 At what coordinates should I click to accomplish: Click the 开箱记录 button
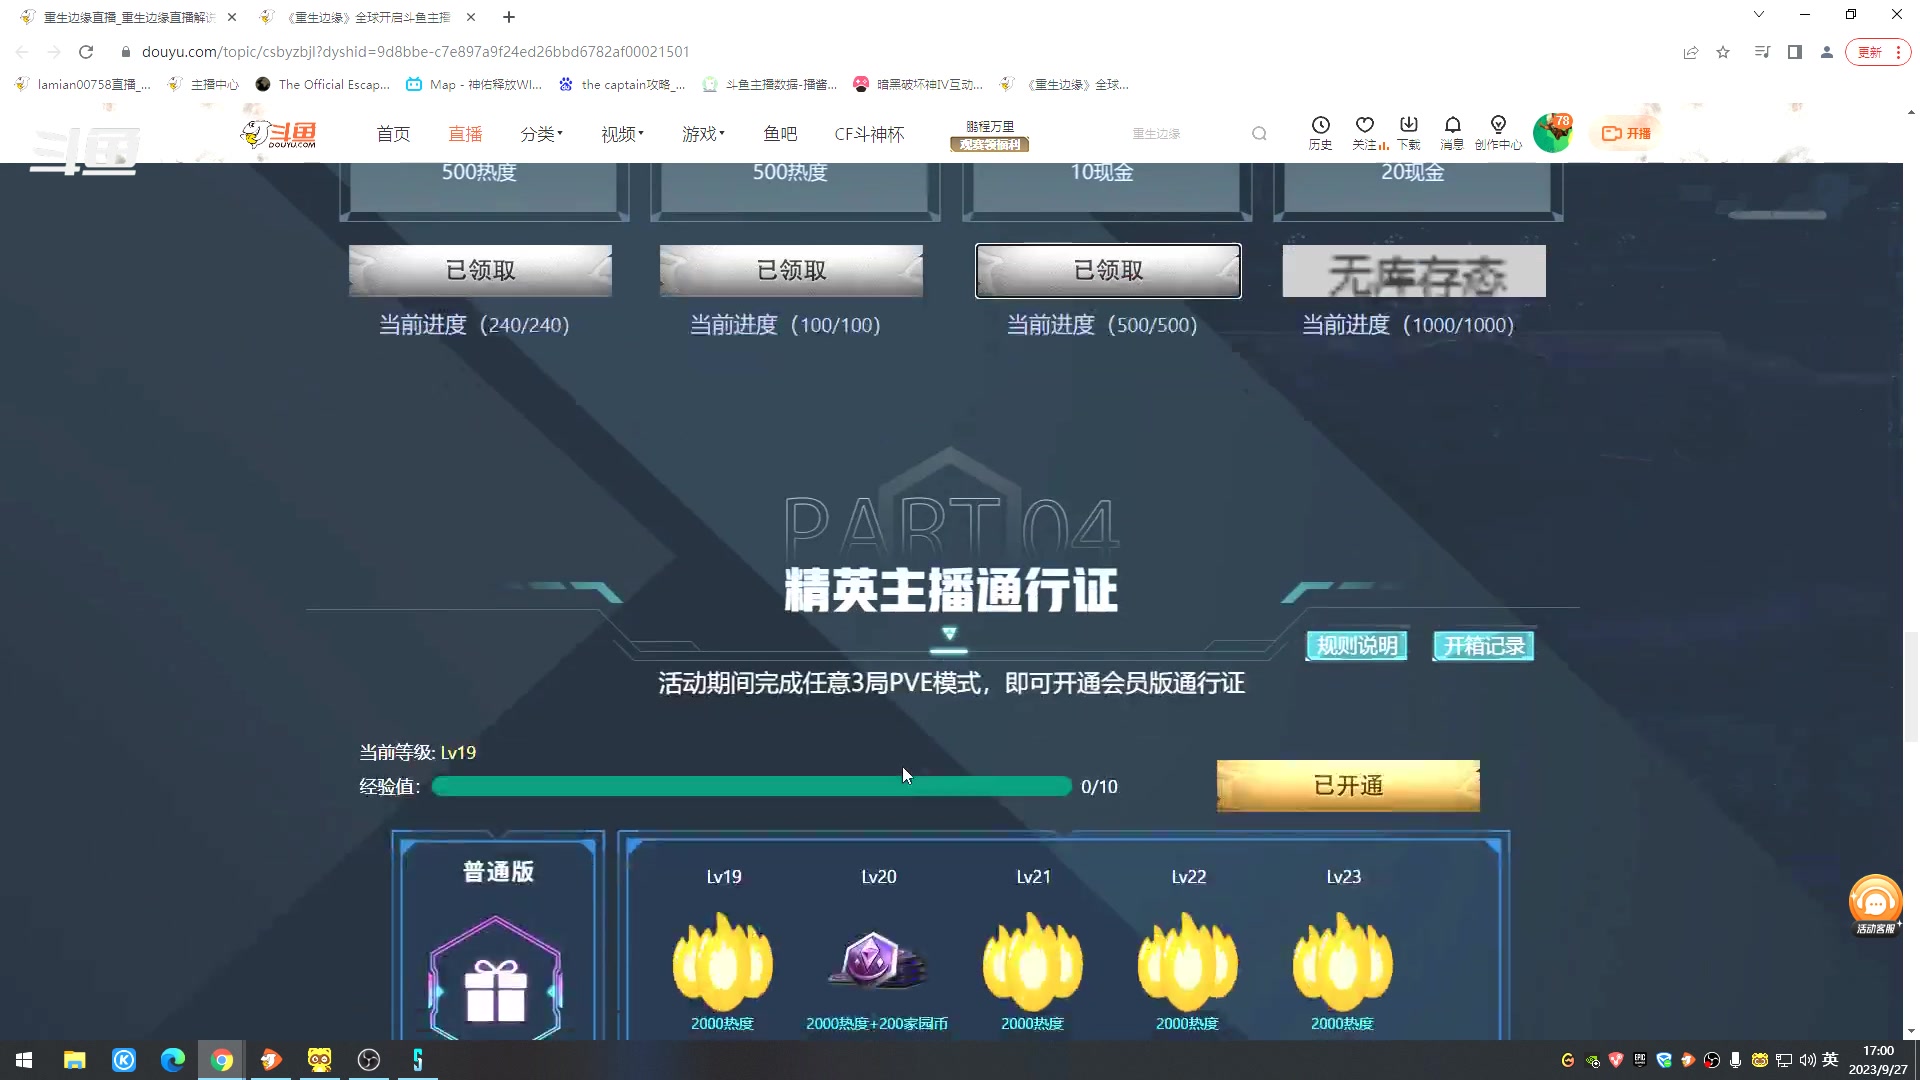(x=1484, y=646)
